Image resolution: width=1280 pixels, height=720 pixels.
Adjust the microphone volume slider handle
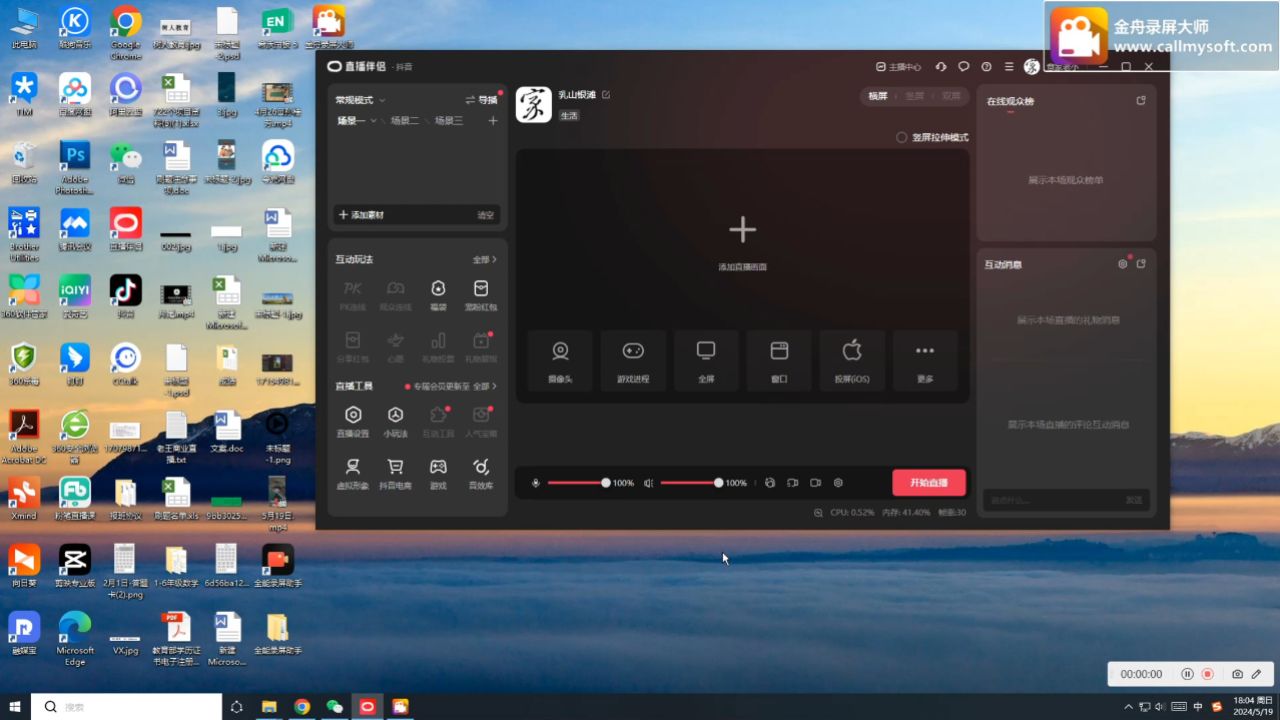(x=606, y=483)
